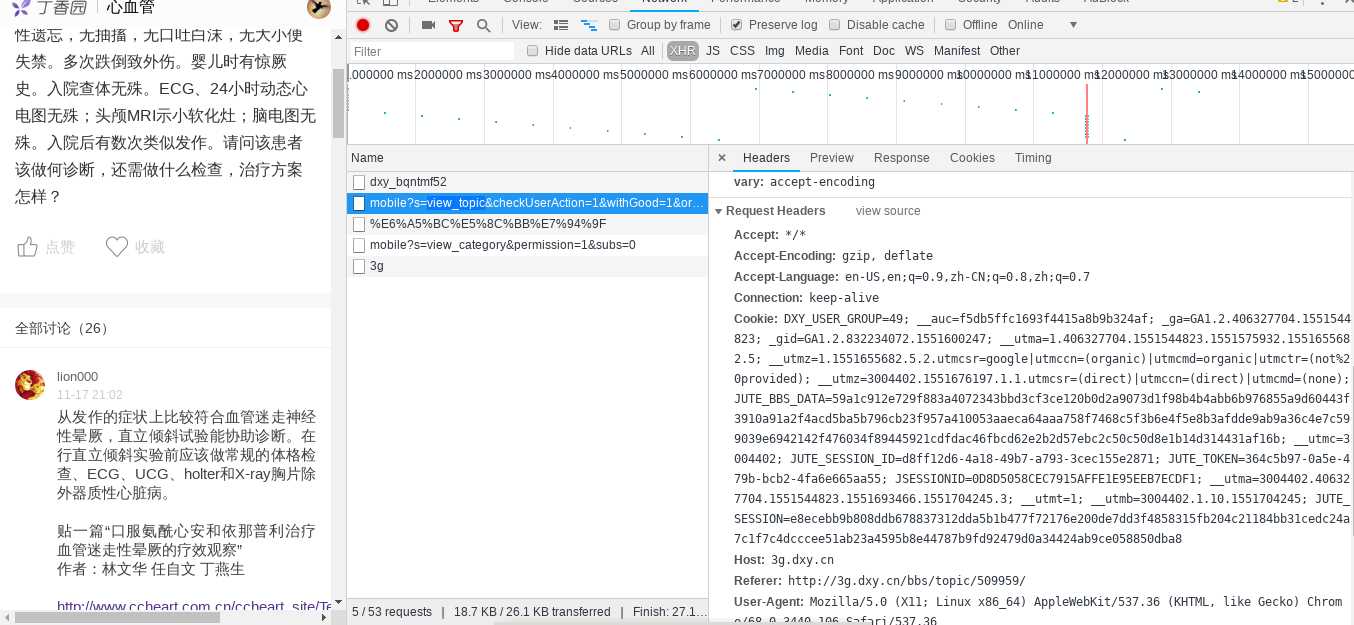The image size is (1354, 625).
Task: Click the 收藏 collect button
Action: point(135,247)
